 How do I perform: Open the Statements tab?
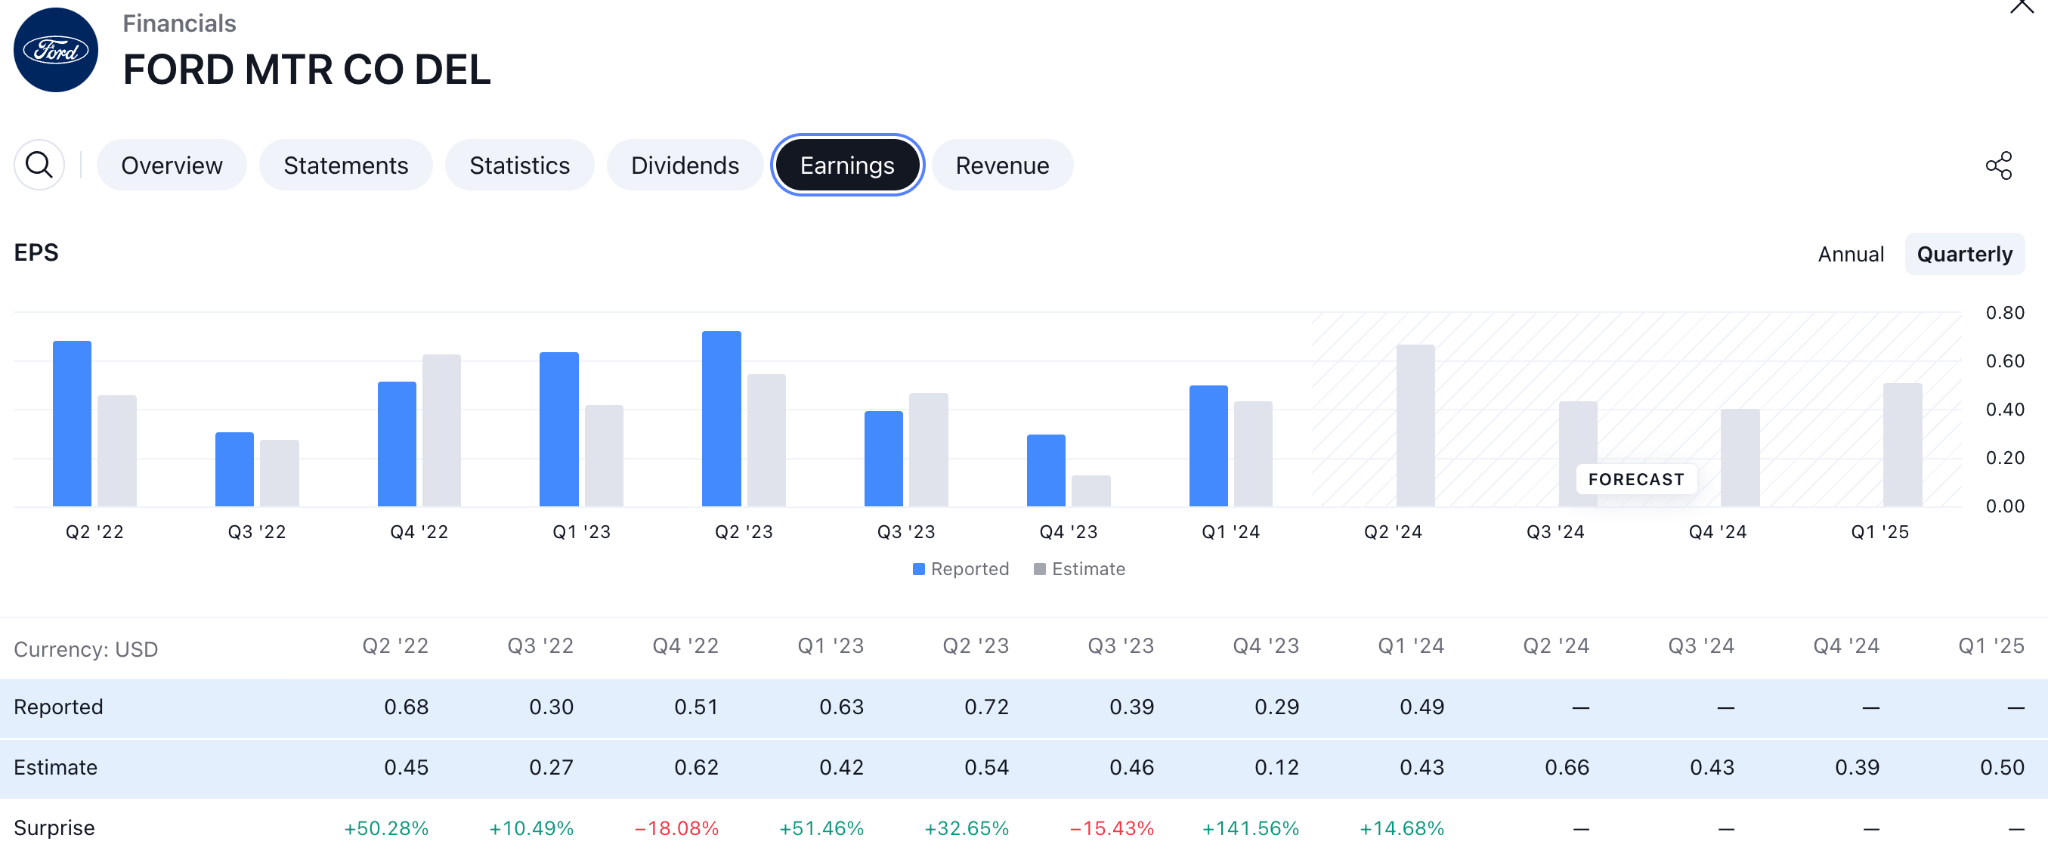(x=346, y=165)
